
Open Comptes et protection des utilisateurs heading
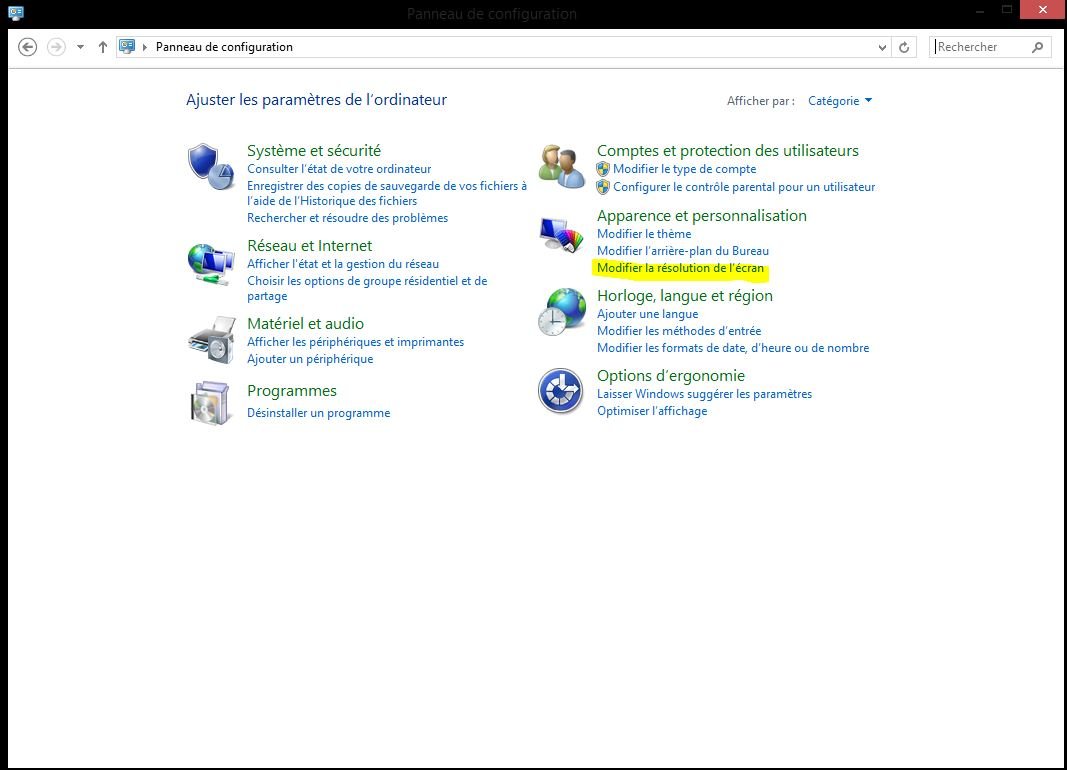727,150
